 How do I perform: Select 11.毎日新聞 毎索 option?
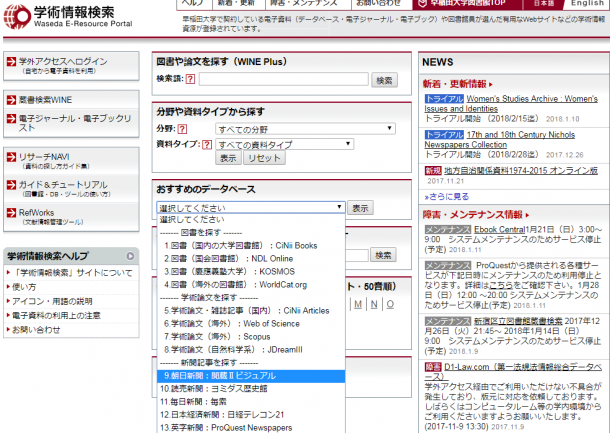point(251,402)
